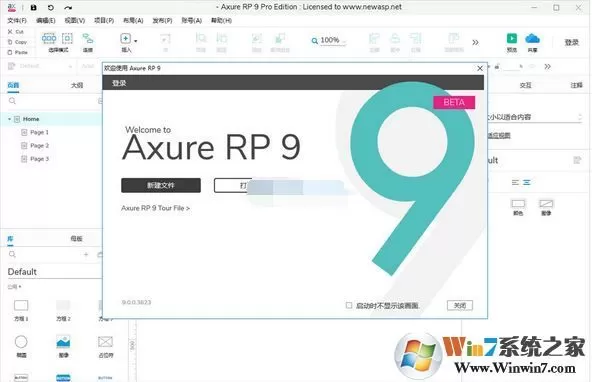Click the Save floppy disk icon
Viewport: 592px width, 382px height.
pyautogui.click(x=33, y=7)
